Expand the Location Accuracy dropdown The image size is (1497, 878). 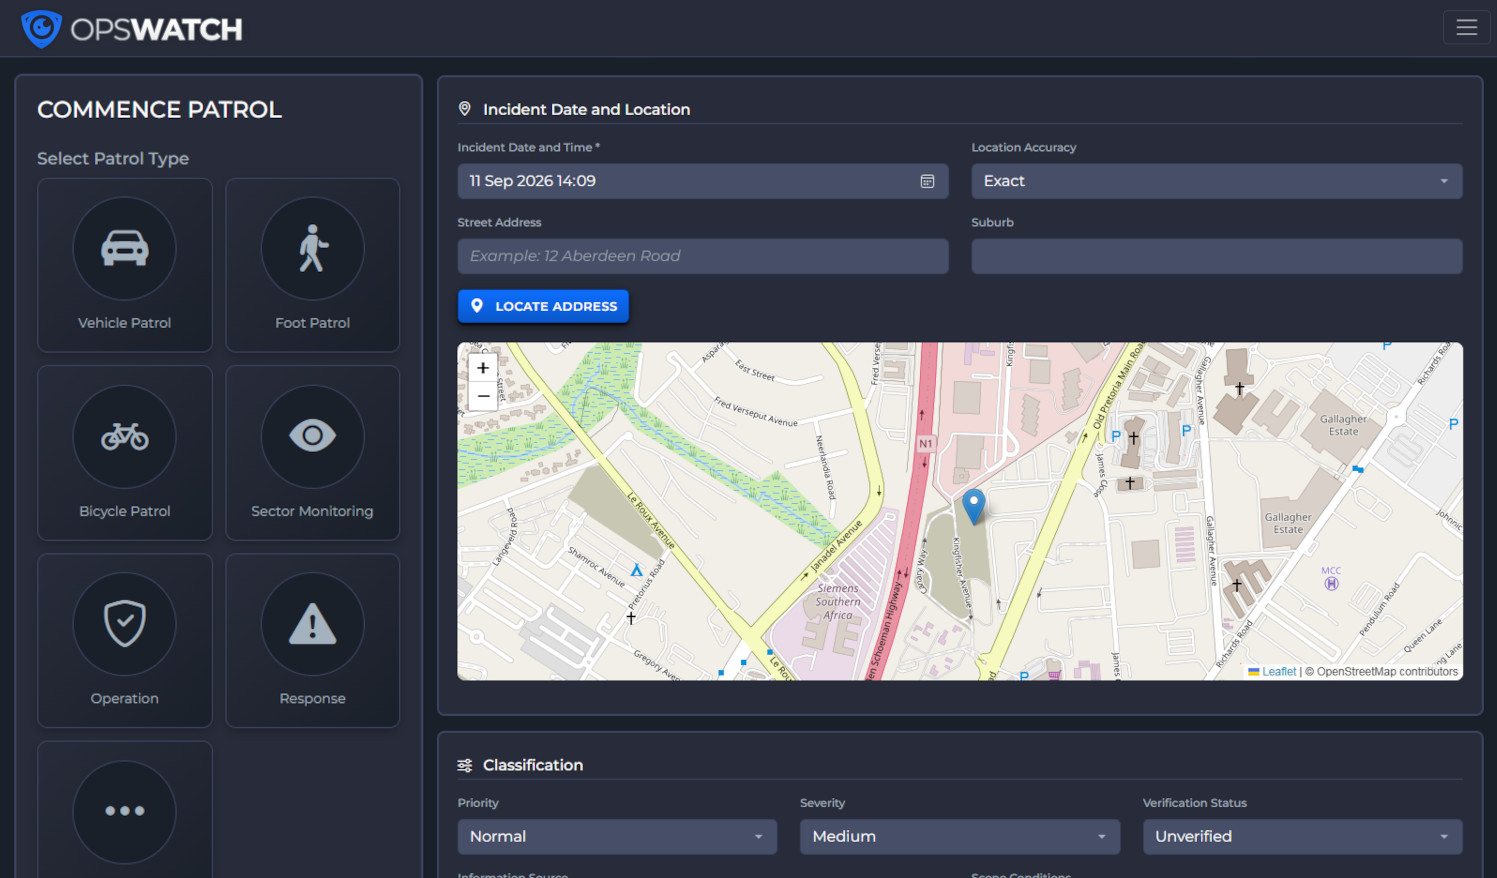tap(1216, 181)
